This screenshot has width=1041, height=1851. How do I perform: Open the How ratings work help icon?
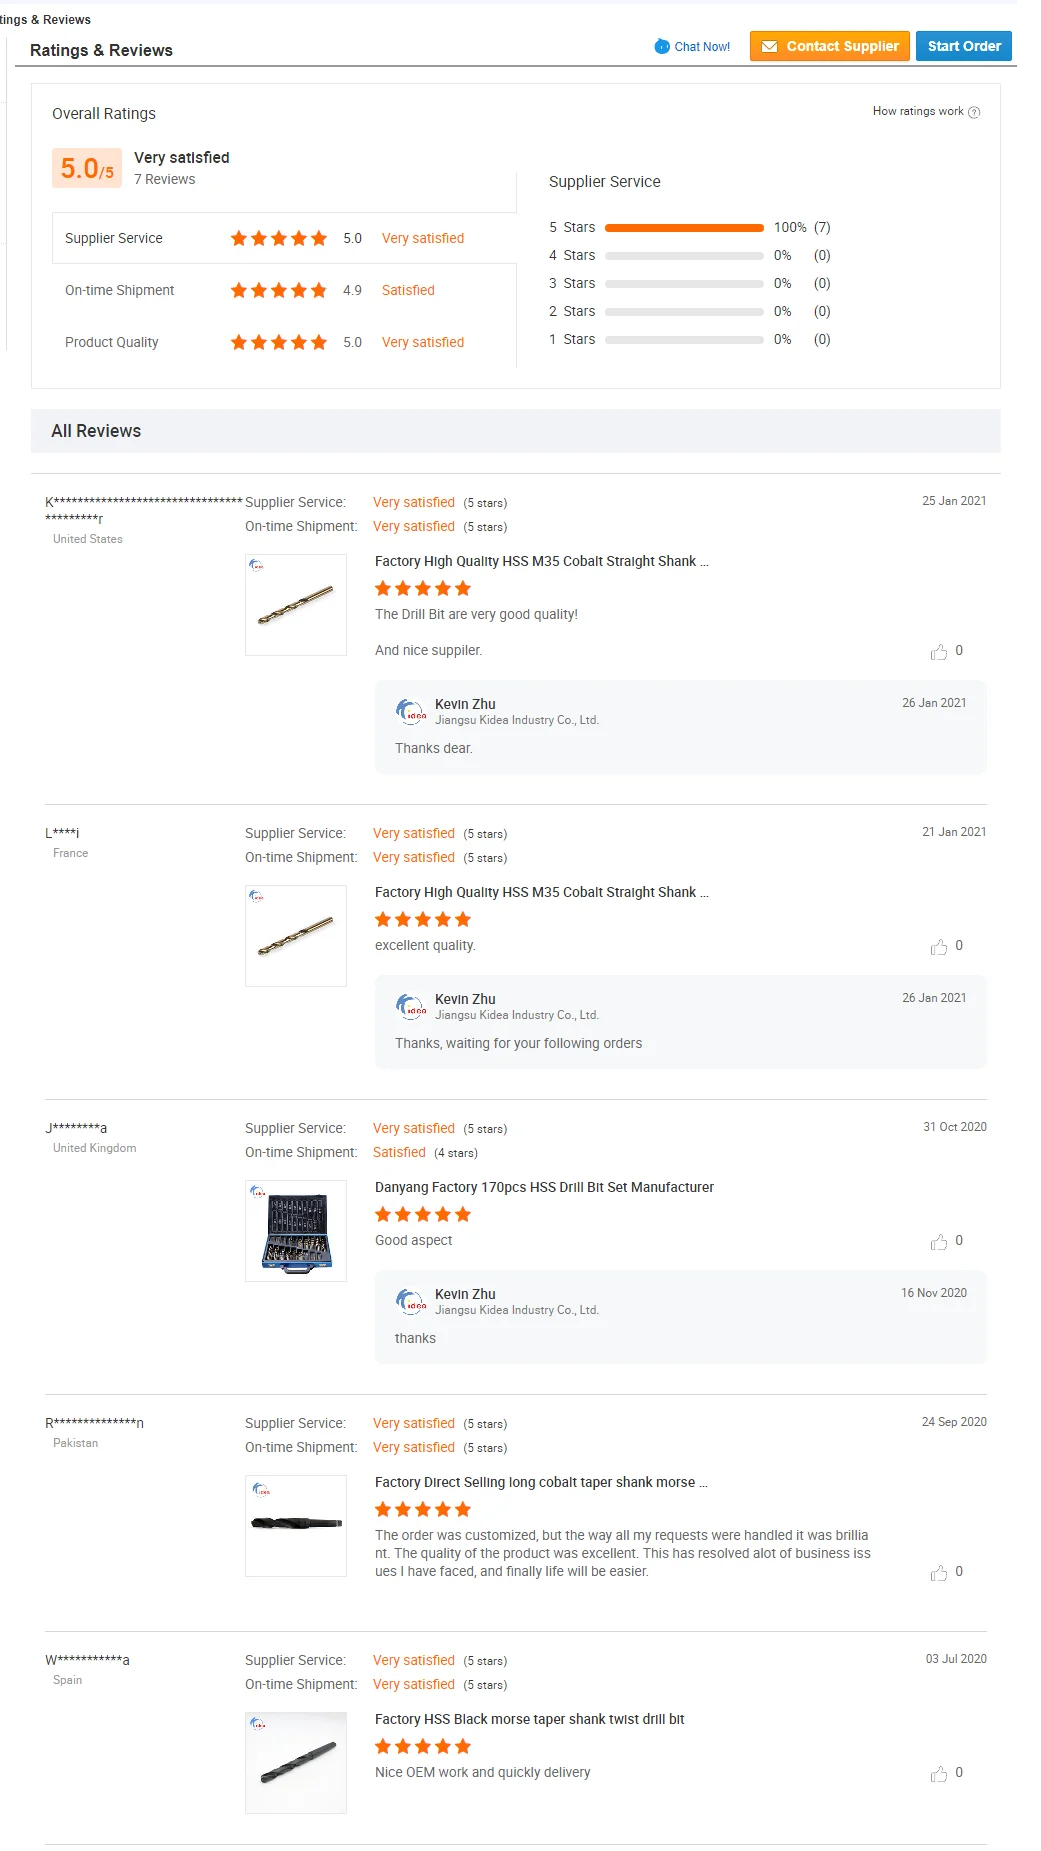[x=974, y=112]
